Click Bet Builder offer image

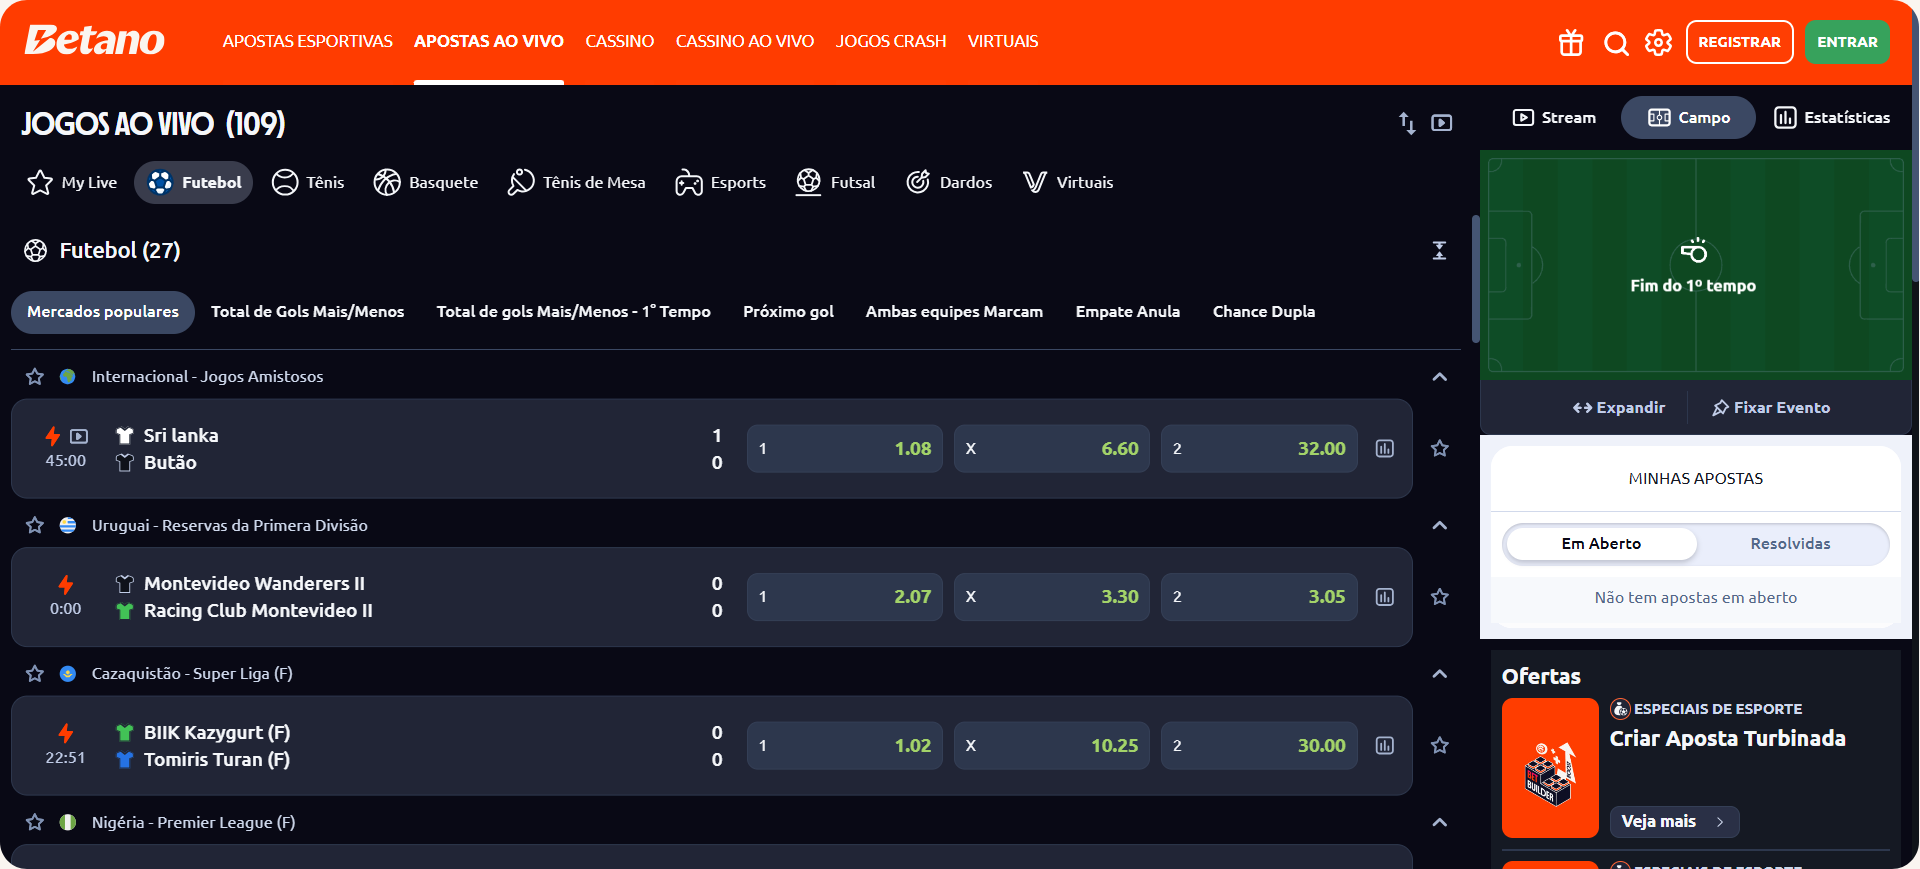pos(1550,767)
